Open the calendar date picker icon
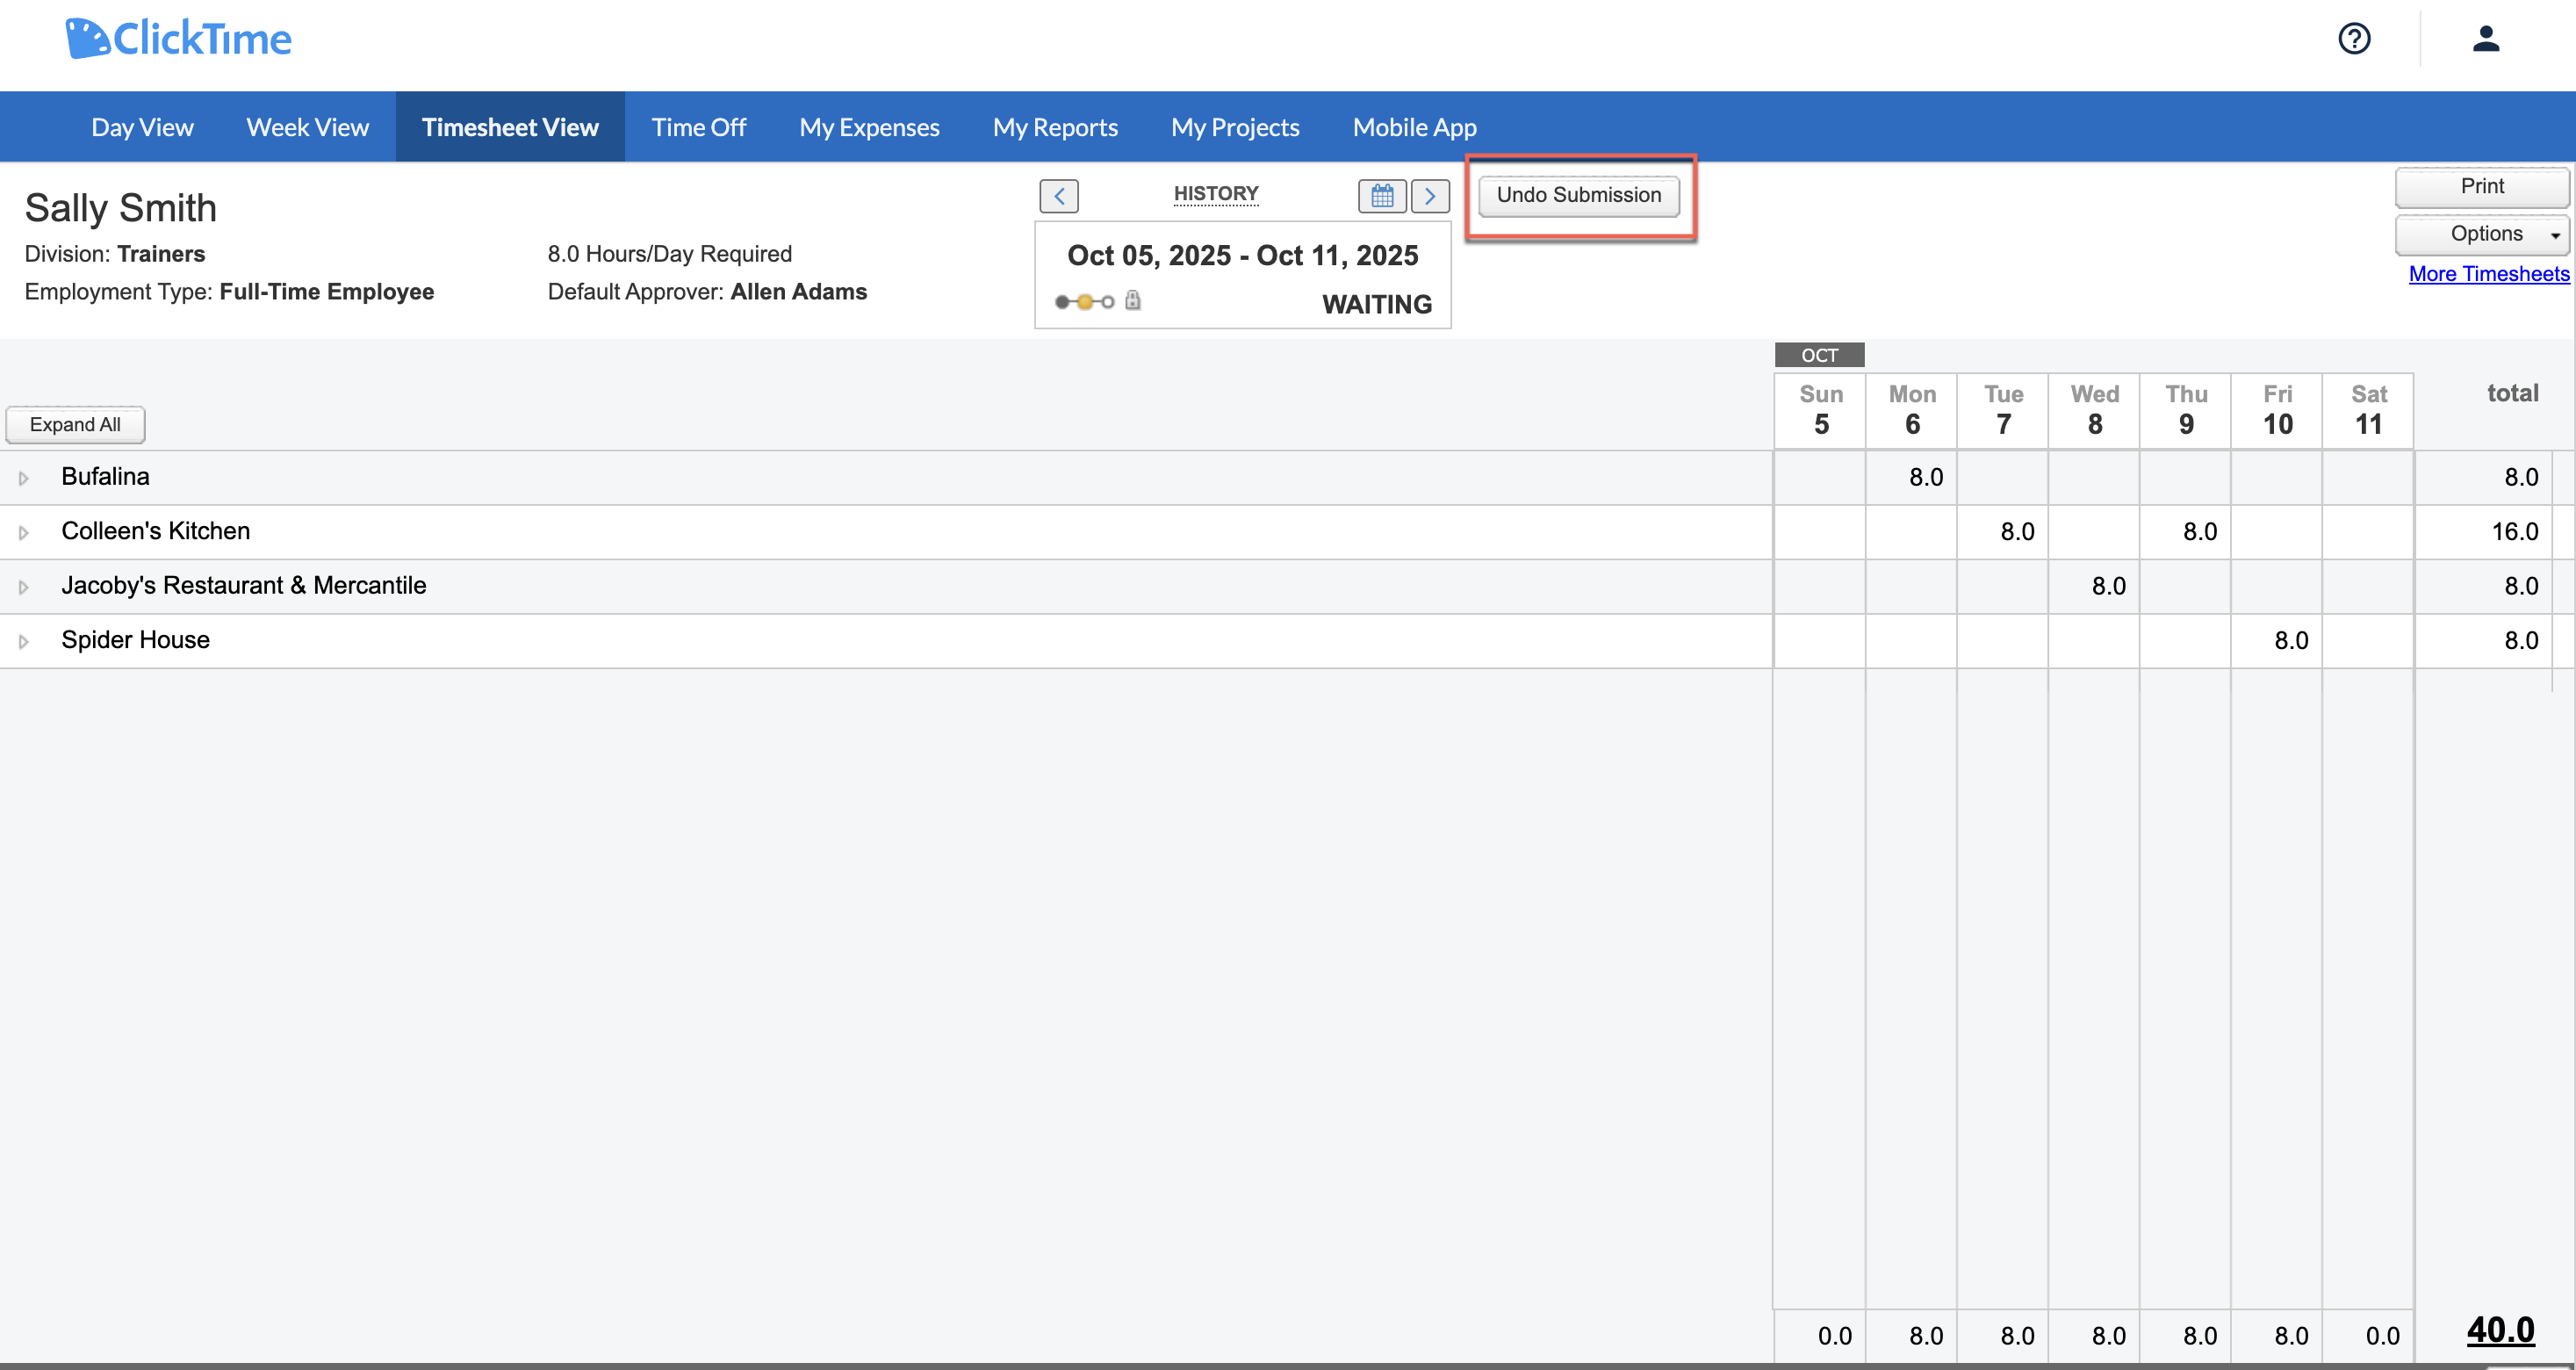 [1382, 196]
